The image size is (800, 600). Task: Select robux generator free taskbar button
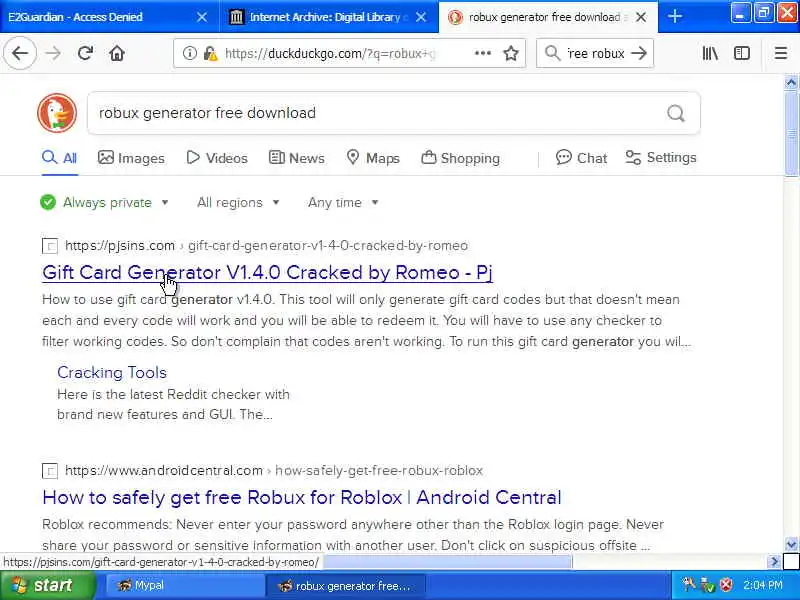coord(345,585)
